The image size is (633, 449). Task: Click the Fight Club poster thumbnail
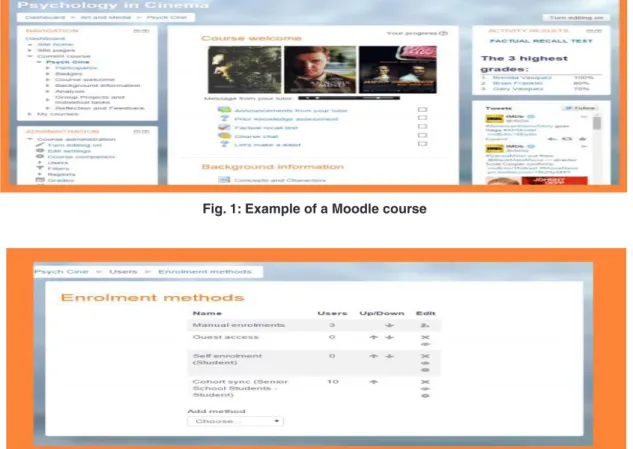point(398,69)
